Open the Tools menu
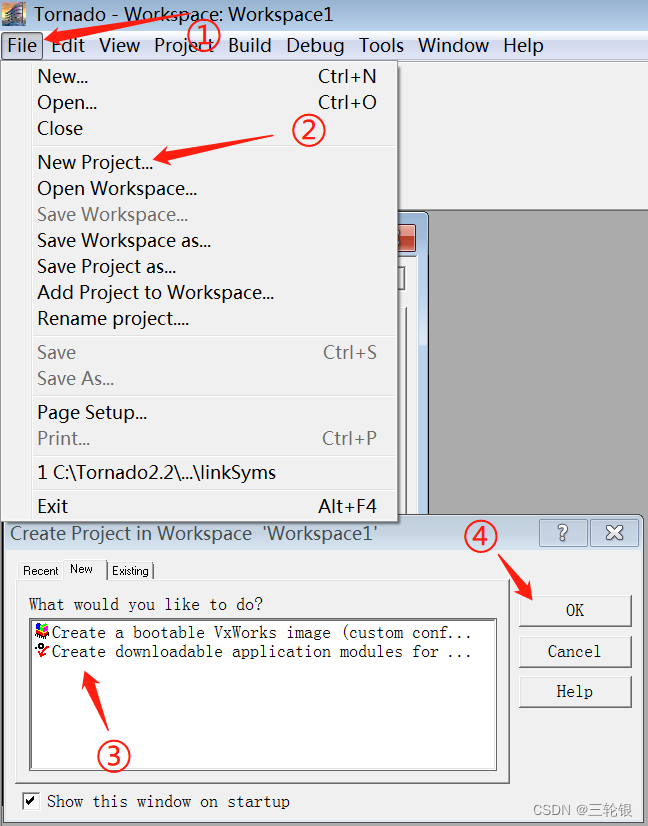This screenshot has height=826, width=648. point(381,46)
